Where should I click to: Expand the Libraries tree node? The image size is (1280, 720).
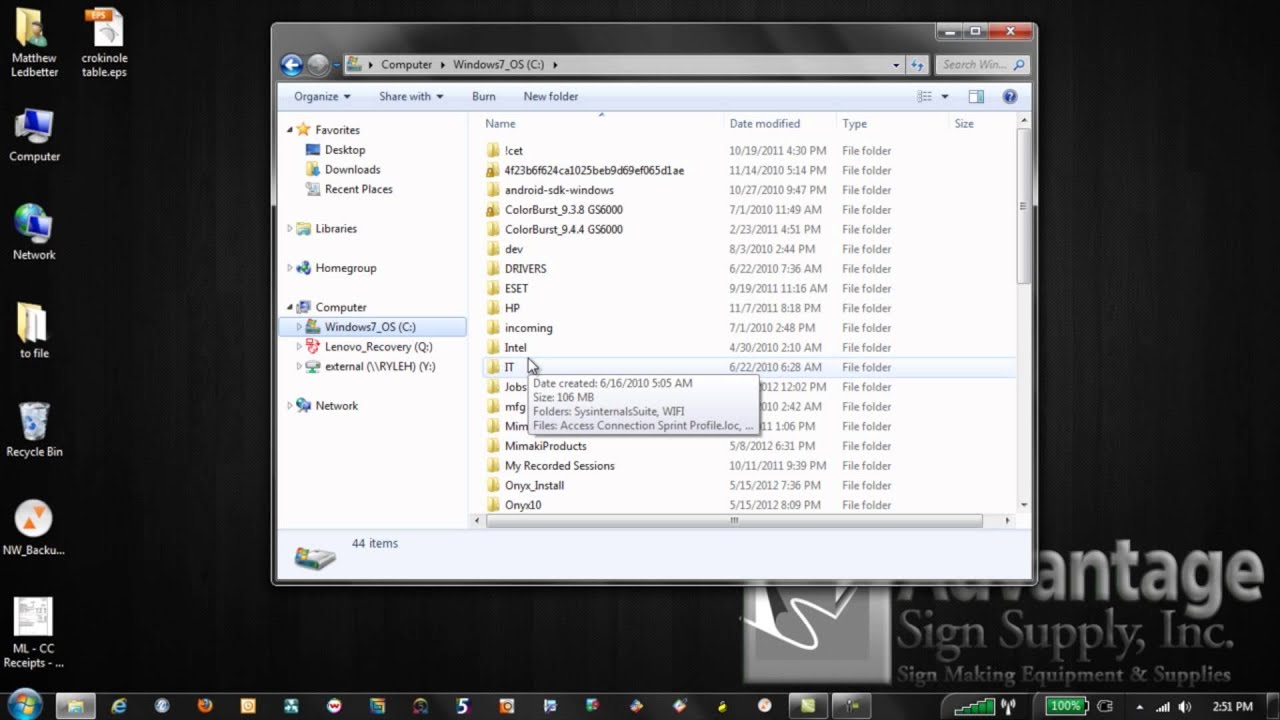[290, 229]
